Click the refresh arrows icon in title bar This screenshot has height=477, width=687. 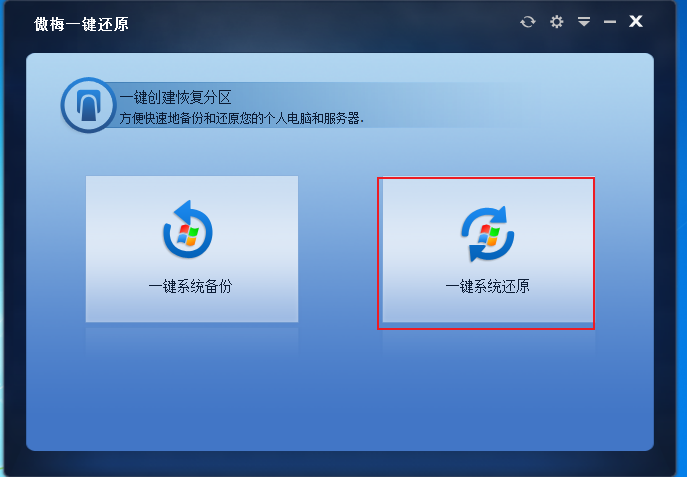point(528,21)
